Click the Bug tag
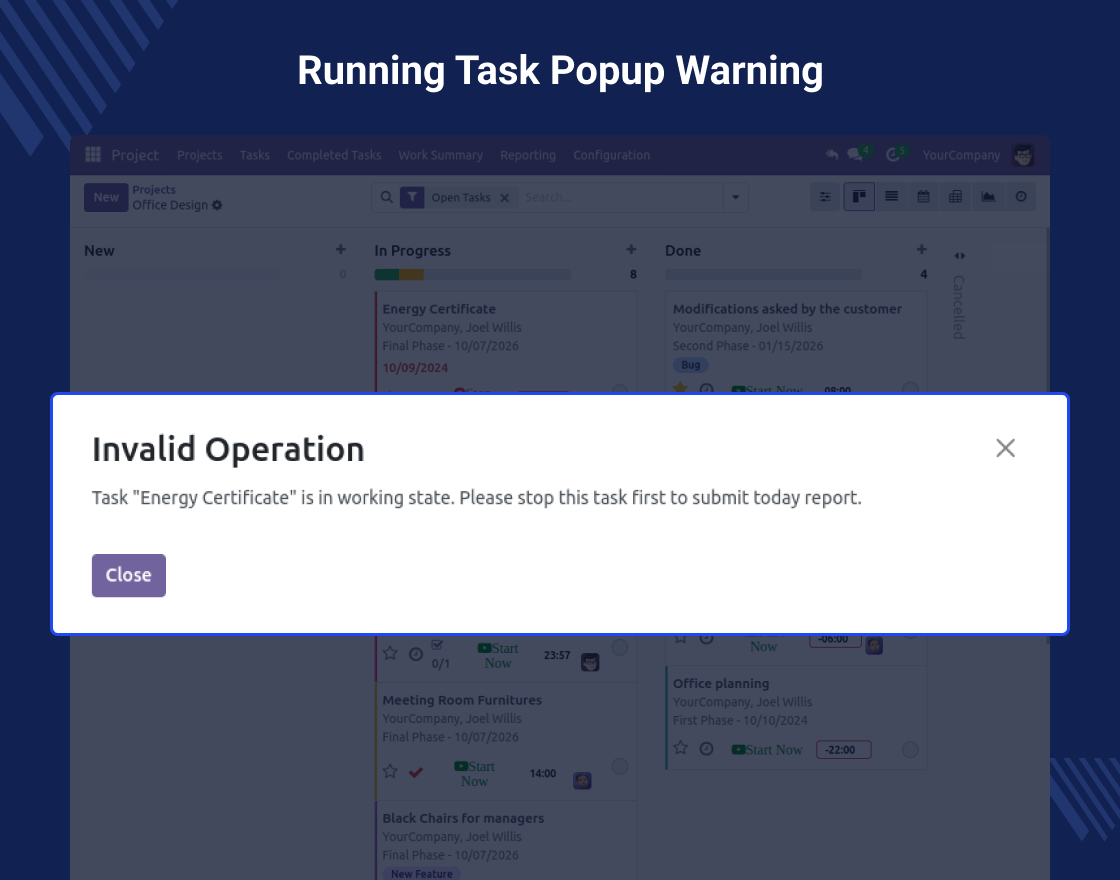Screen dimensions: 1120x880 (691, 365)
